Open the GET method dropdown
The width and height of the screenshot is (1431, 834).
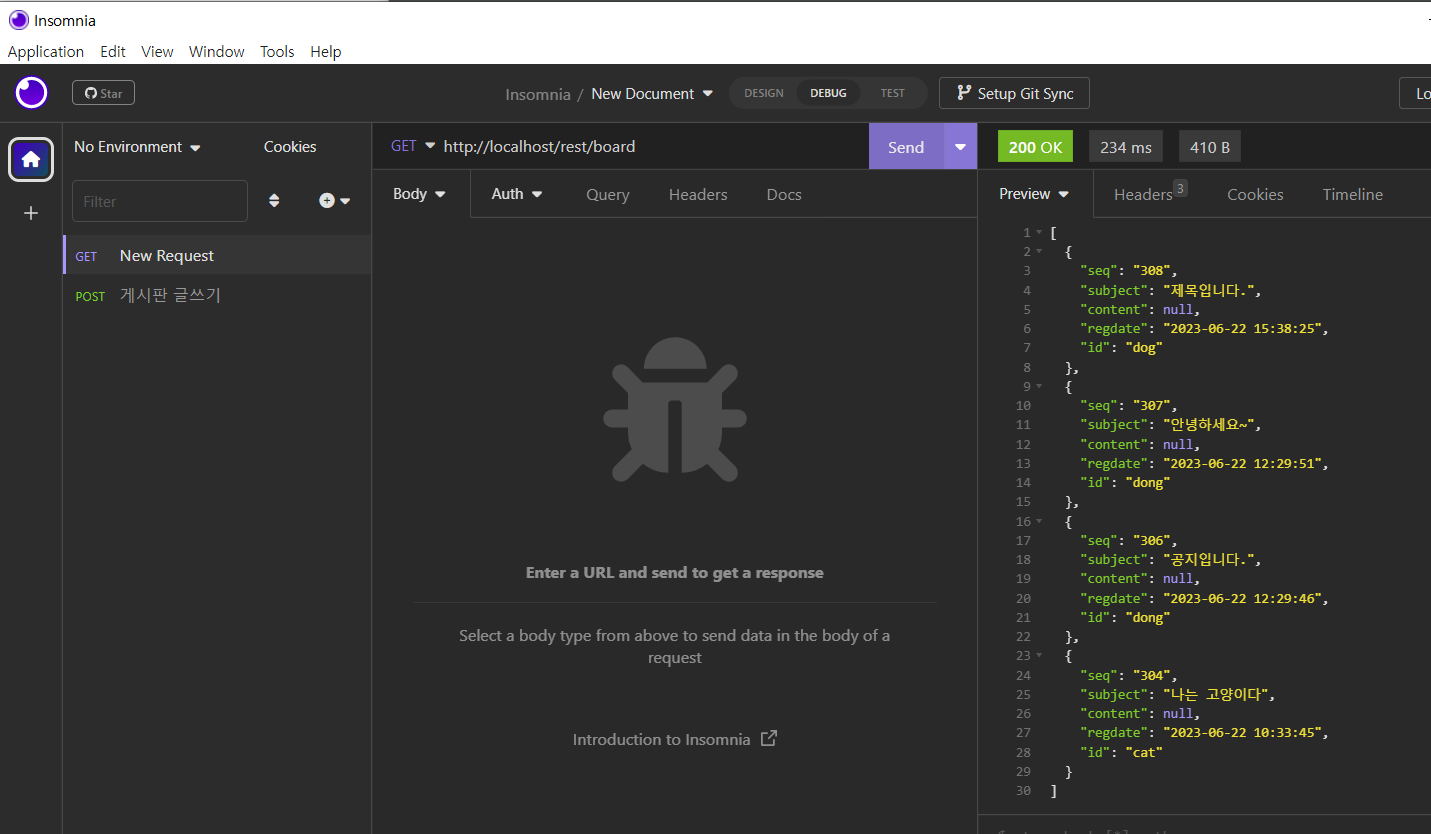(x=413, y=146)
